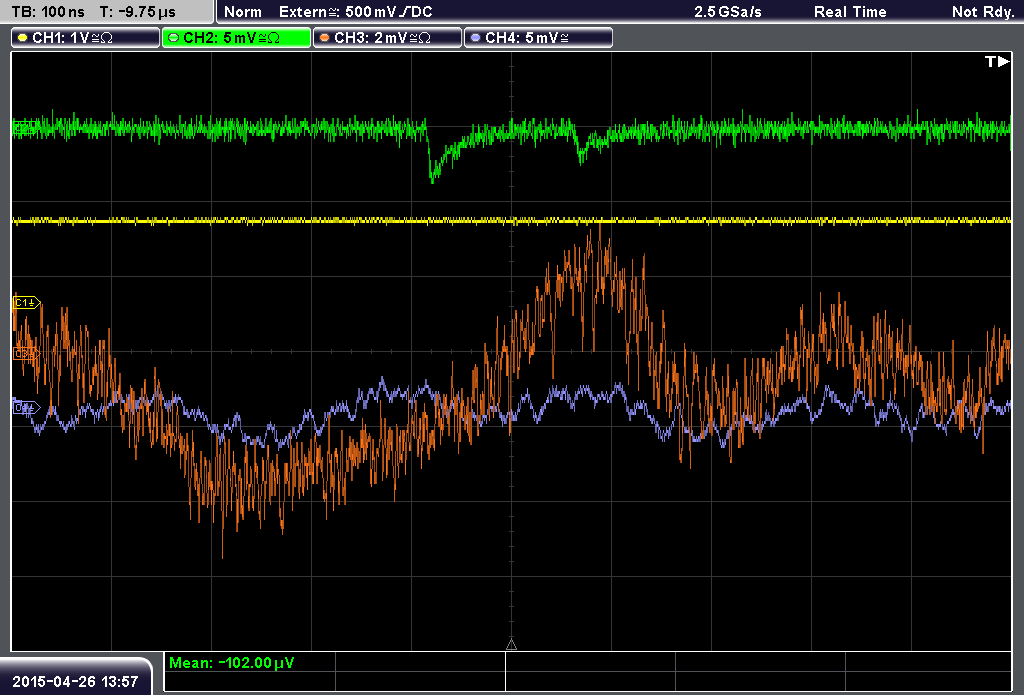Click the Extern 500 mV DC trigger source readout
This screenshot has height=695, width=1024.
356,12
